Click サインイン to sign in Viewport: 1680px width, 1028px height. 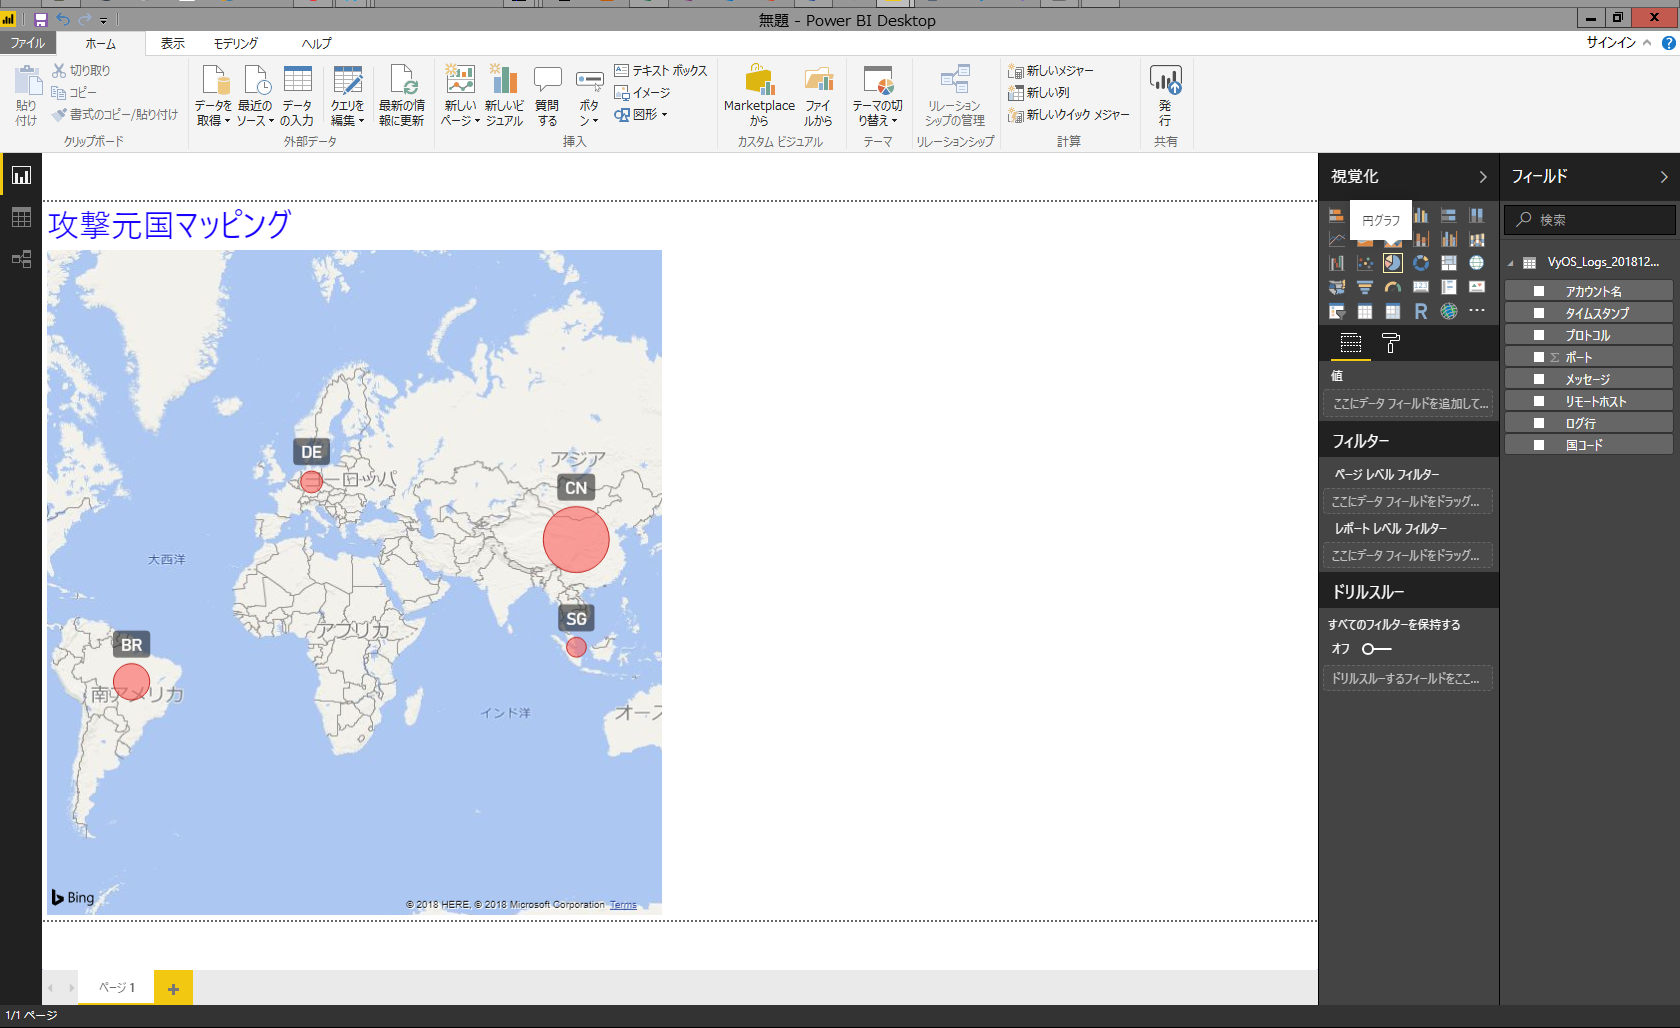[x=1611, y=43]
